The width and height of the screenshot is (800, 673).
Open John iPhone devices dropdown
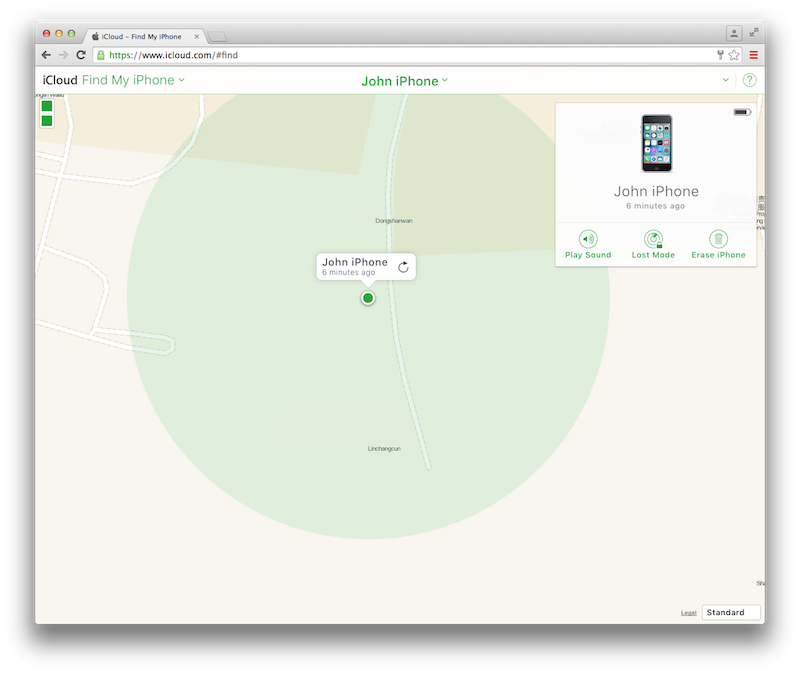tap(405, 81)
